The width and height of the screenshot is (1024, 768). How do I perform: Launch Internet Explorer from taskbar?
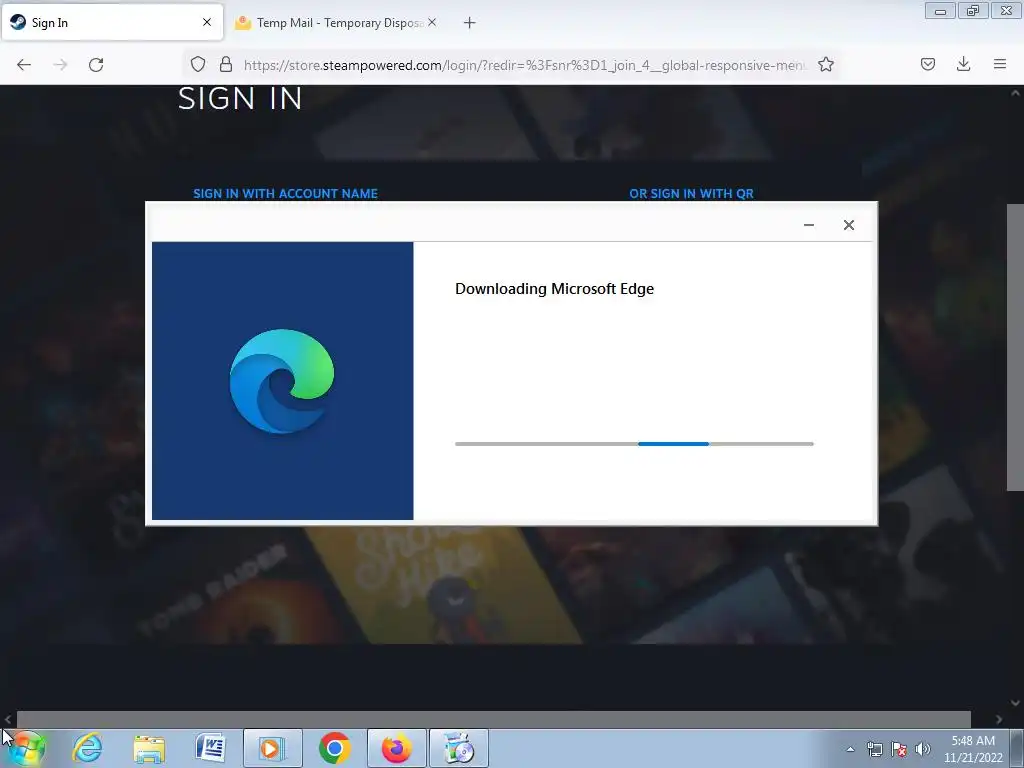tap(88, 748)
